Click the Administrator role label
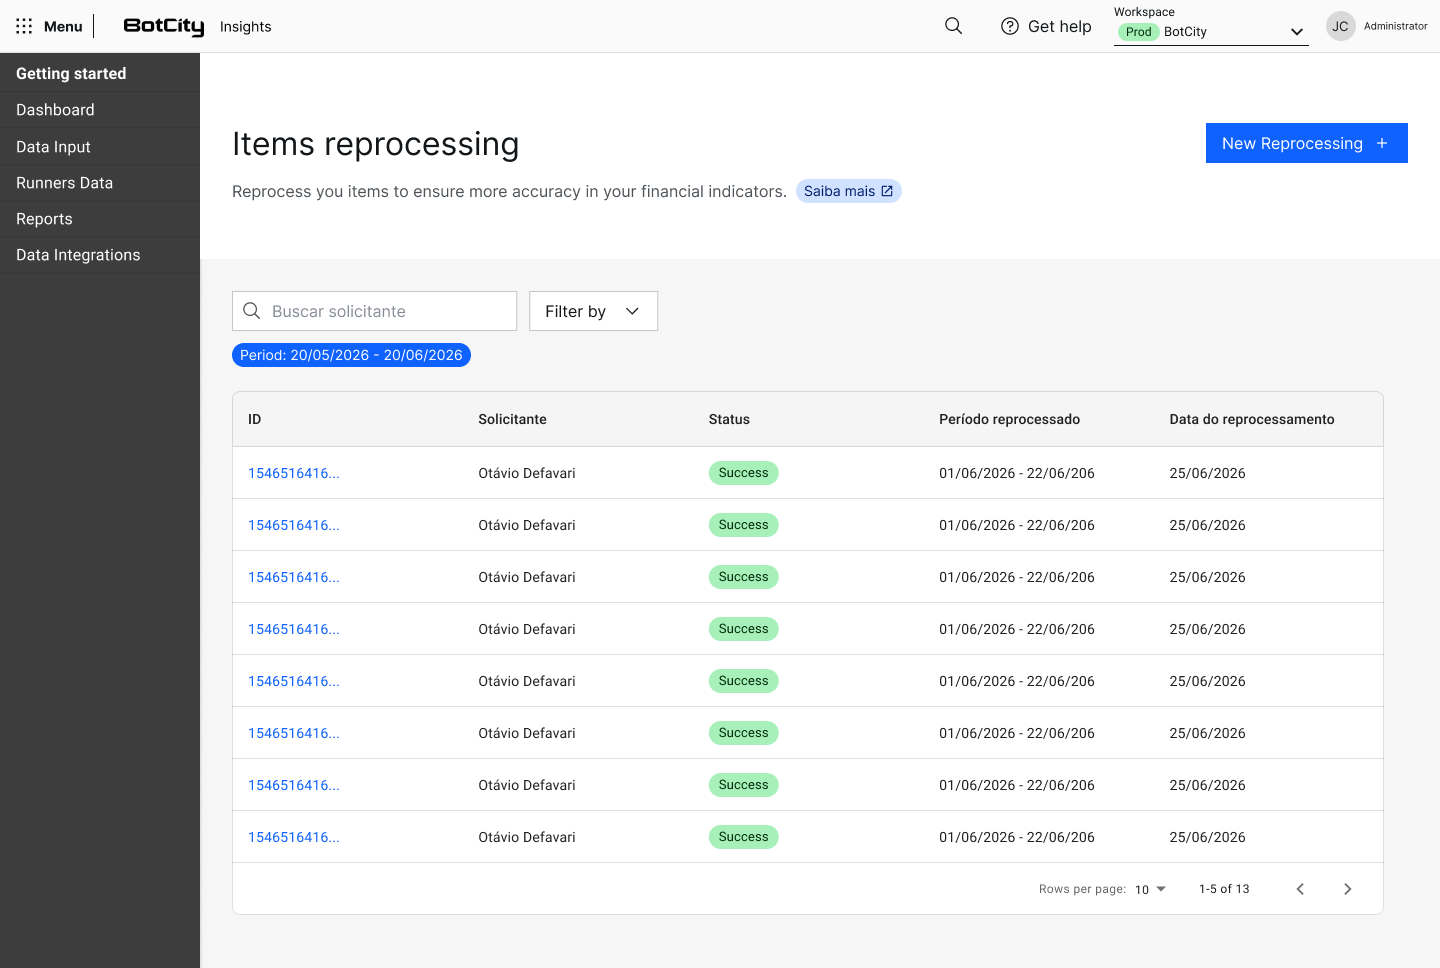This screenshot has width=1440, height=968. 1396,26
